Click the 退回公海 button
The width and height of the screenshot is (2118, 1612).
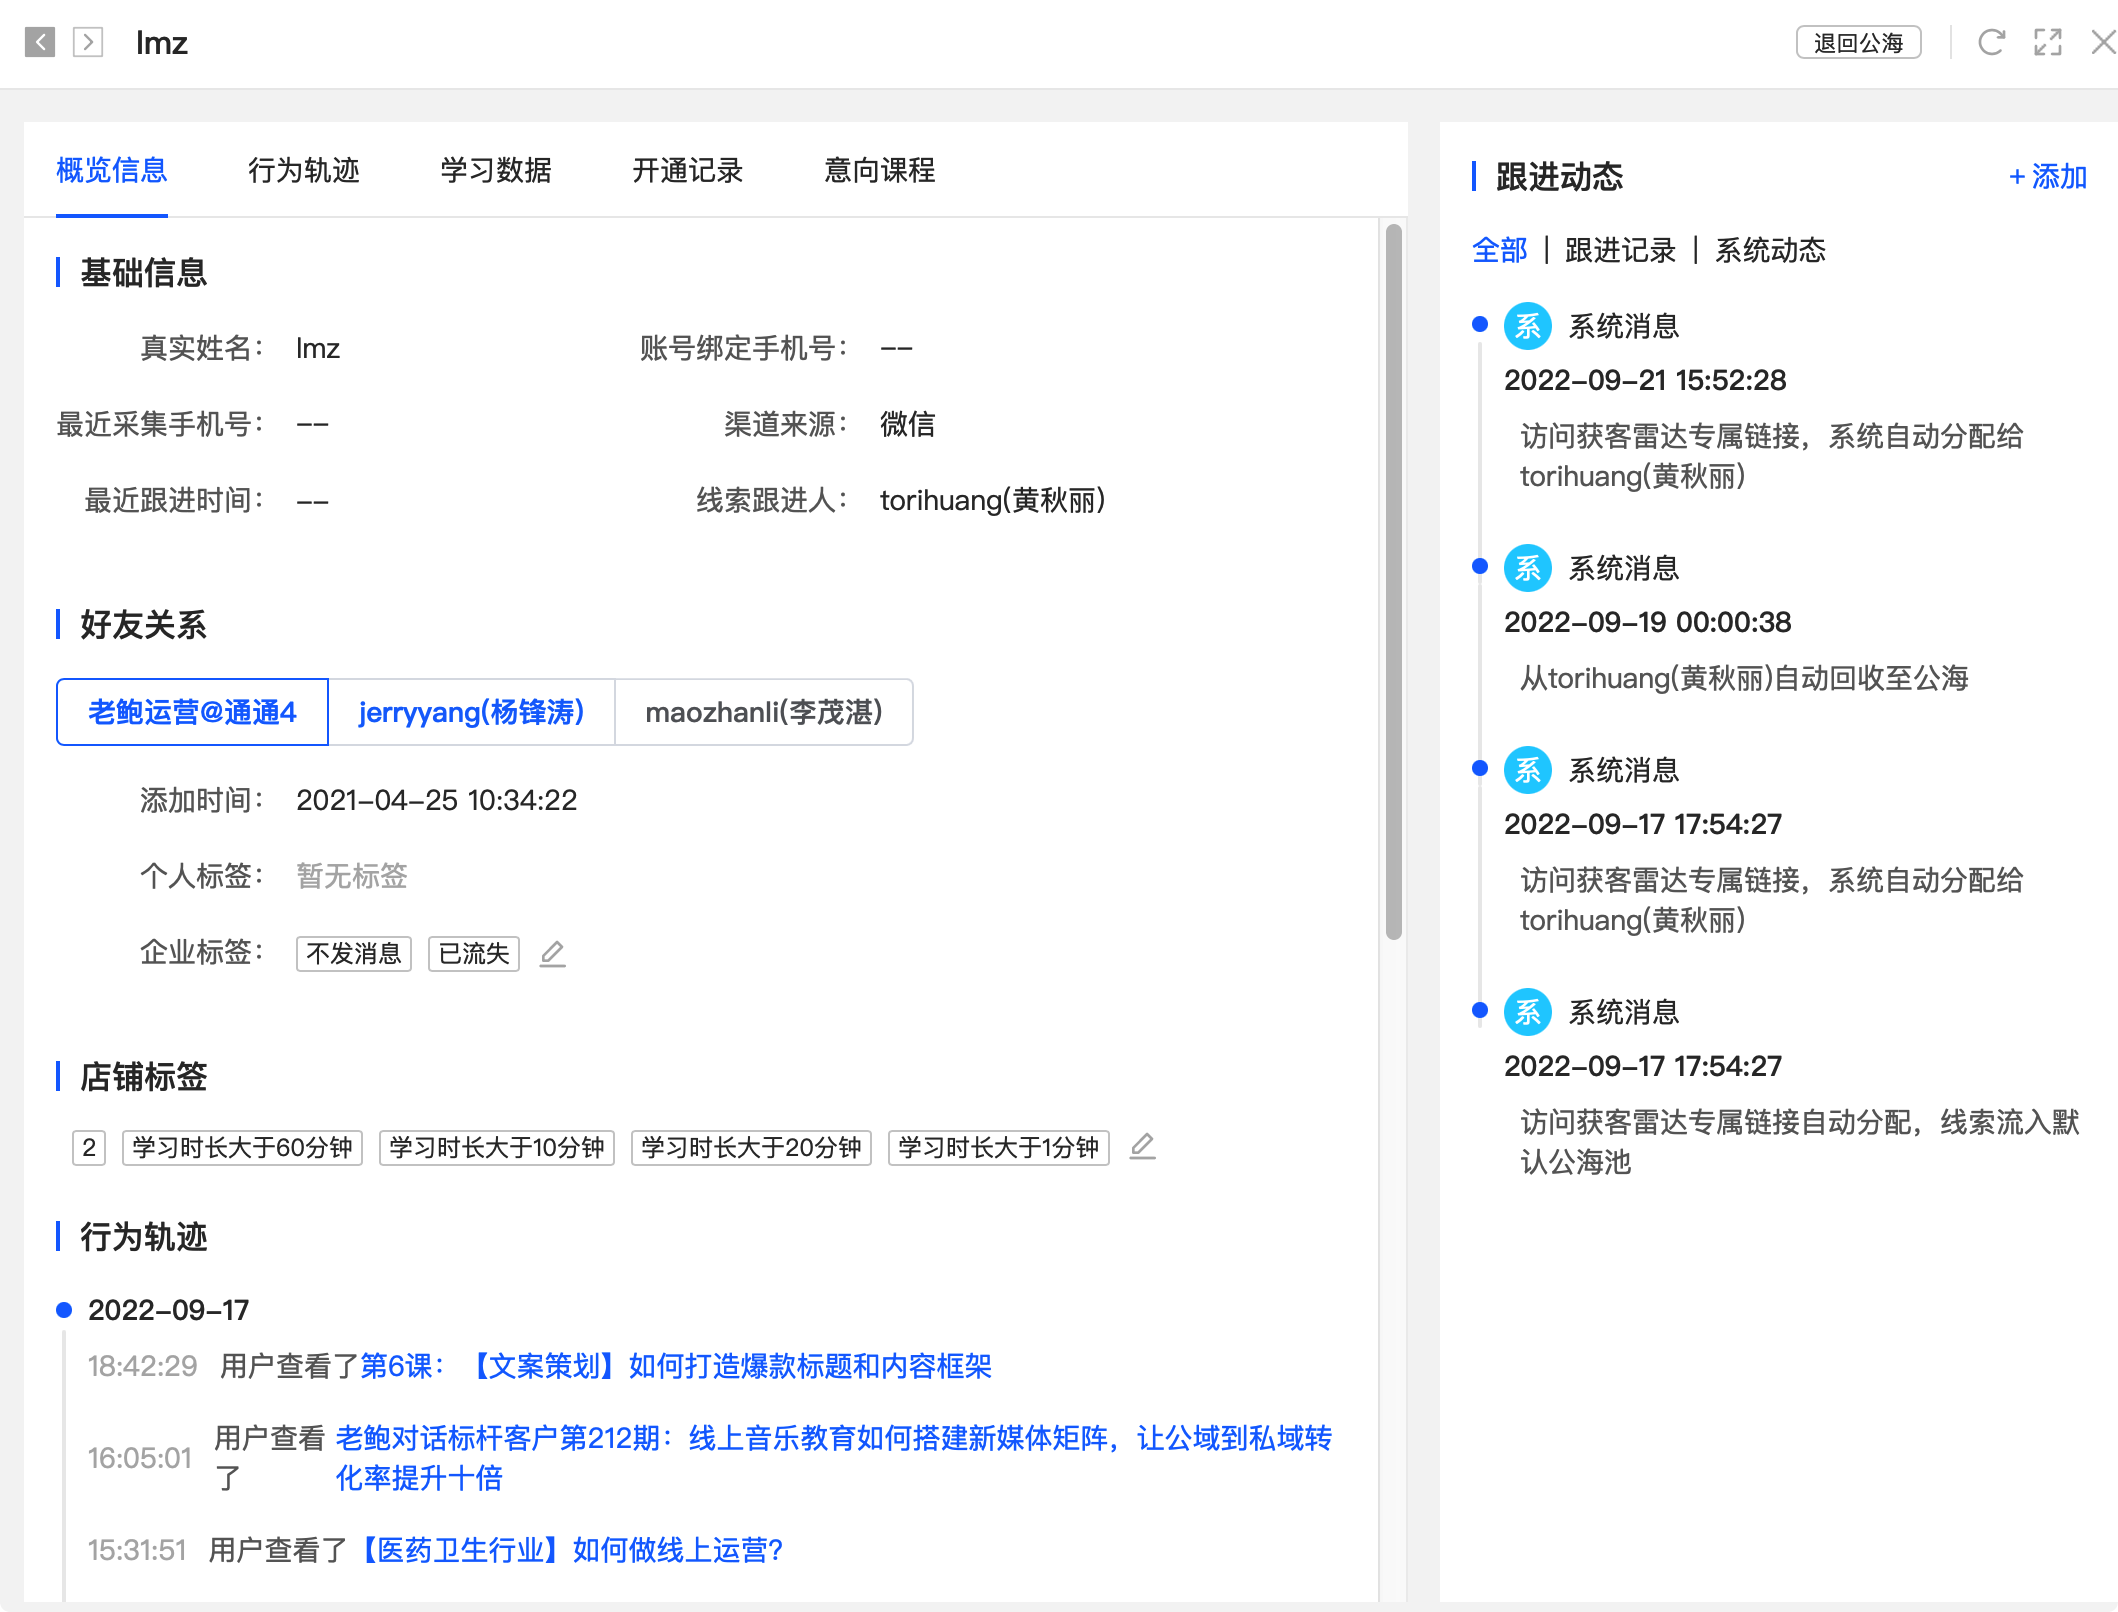click(1858, 43)
